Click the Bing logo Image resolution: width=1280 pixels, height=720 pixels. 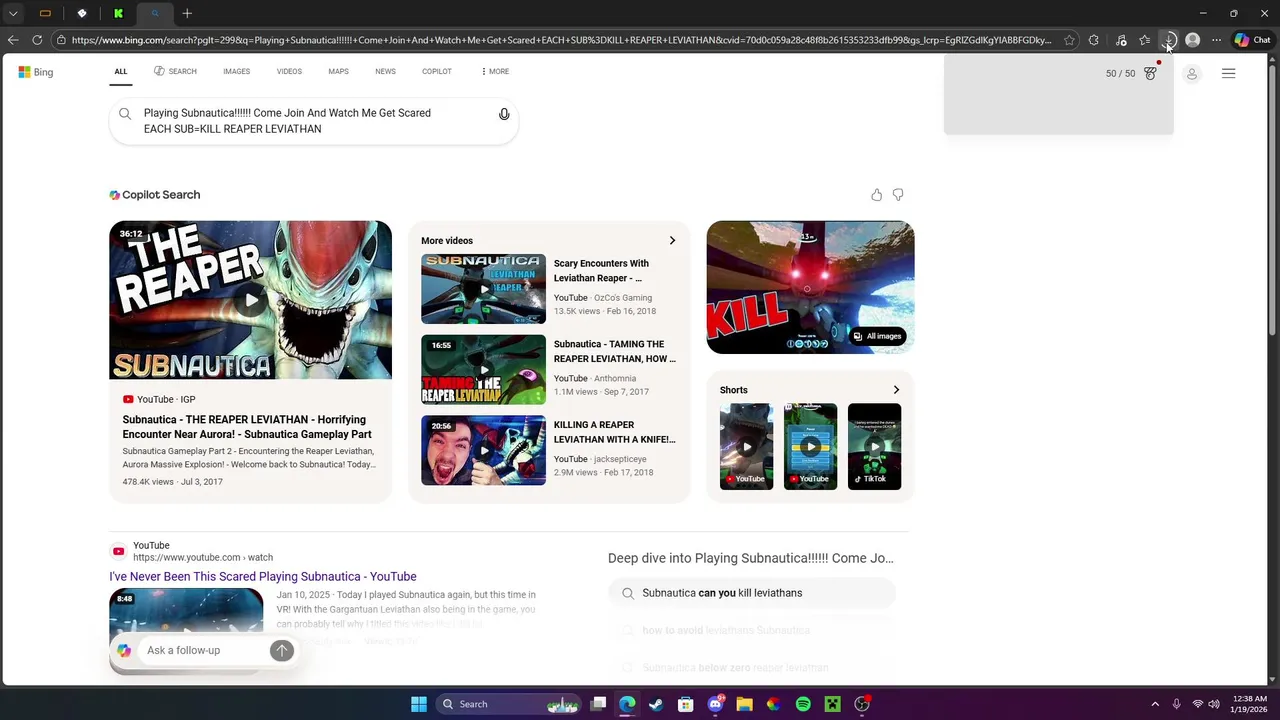(x=36, y=72)
